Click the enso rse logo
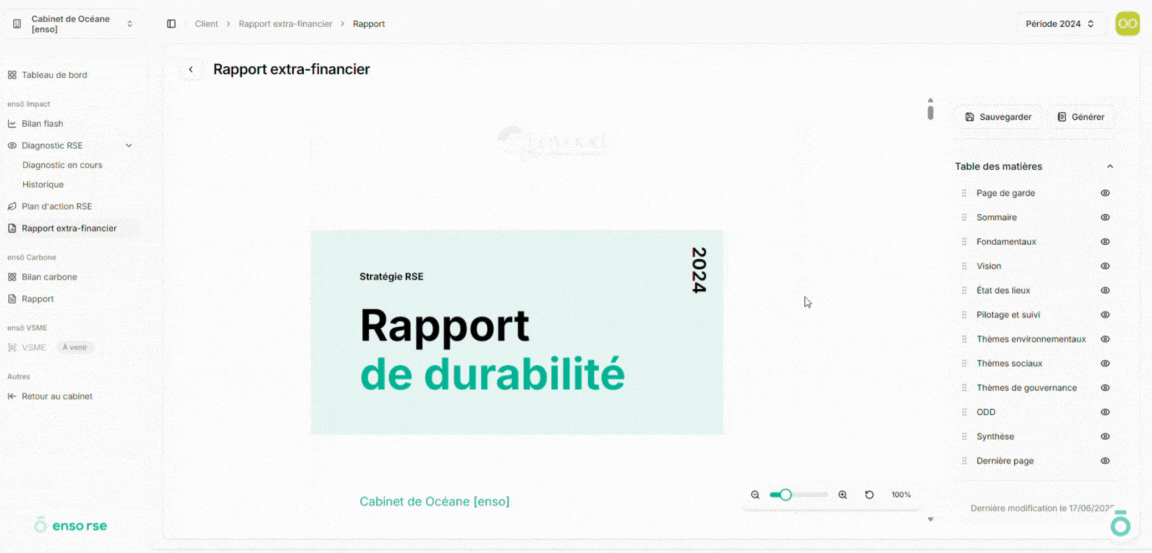 71,525
